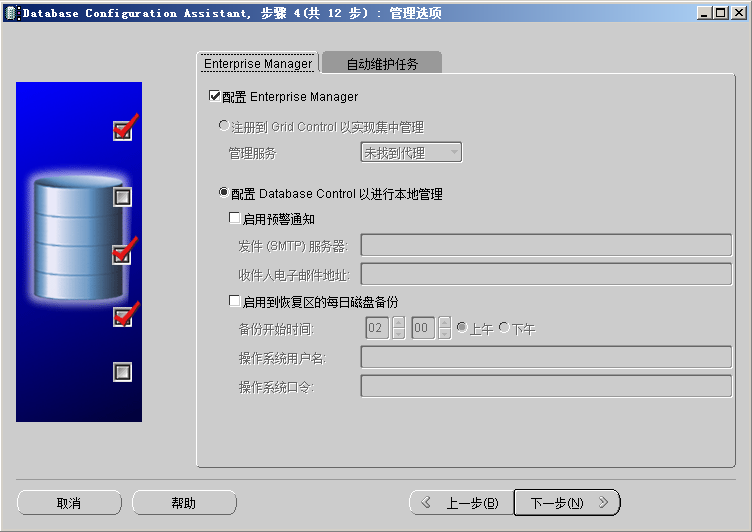Uncheck 配置 Enterprise Manager checkbox
Viewport: 752px width, 532px height.
coord(214,96)
